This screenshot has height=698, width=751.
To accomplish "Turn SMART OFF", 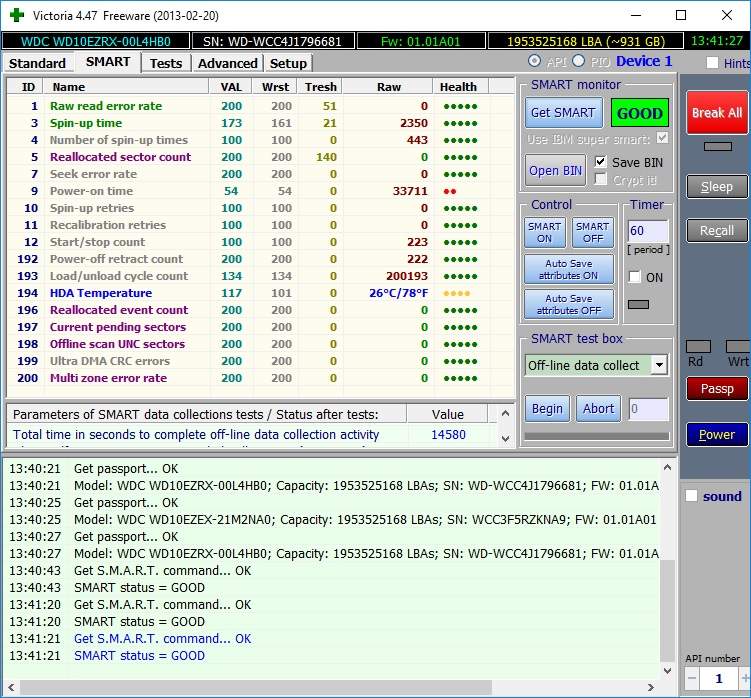I will coord(593,232).
